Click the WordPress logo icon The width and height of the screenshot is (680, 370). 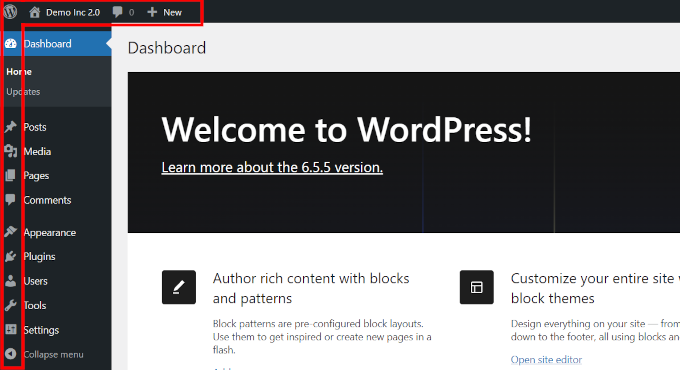pyautogui.click(x=11, y=12)
